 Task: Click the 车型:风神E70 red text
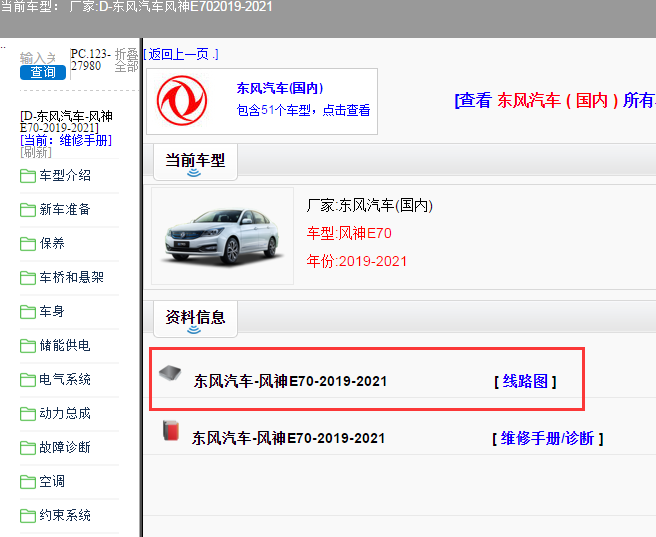click(349, 233)
